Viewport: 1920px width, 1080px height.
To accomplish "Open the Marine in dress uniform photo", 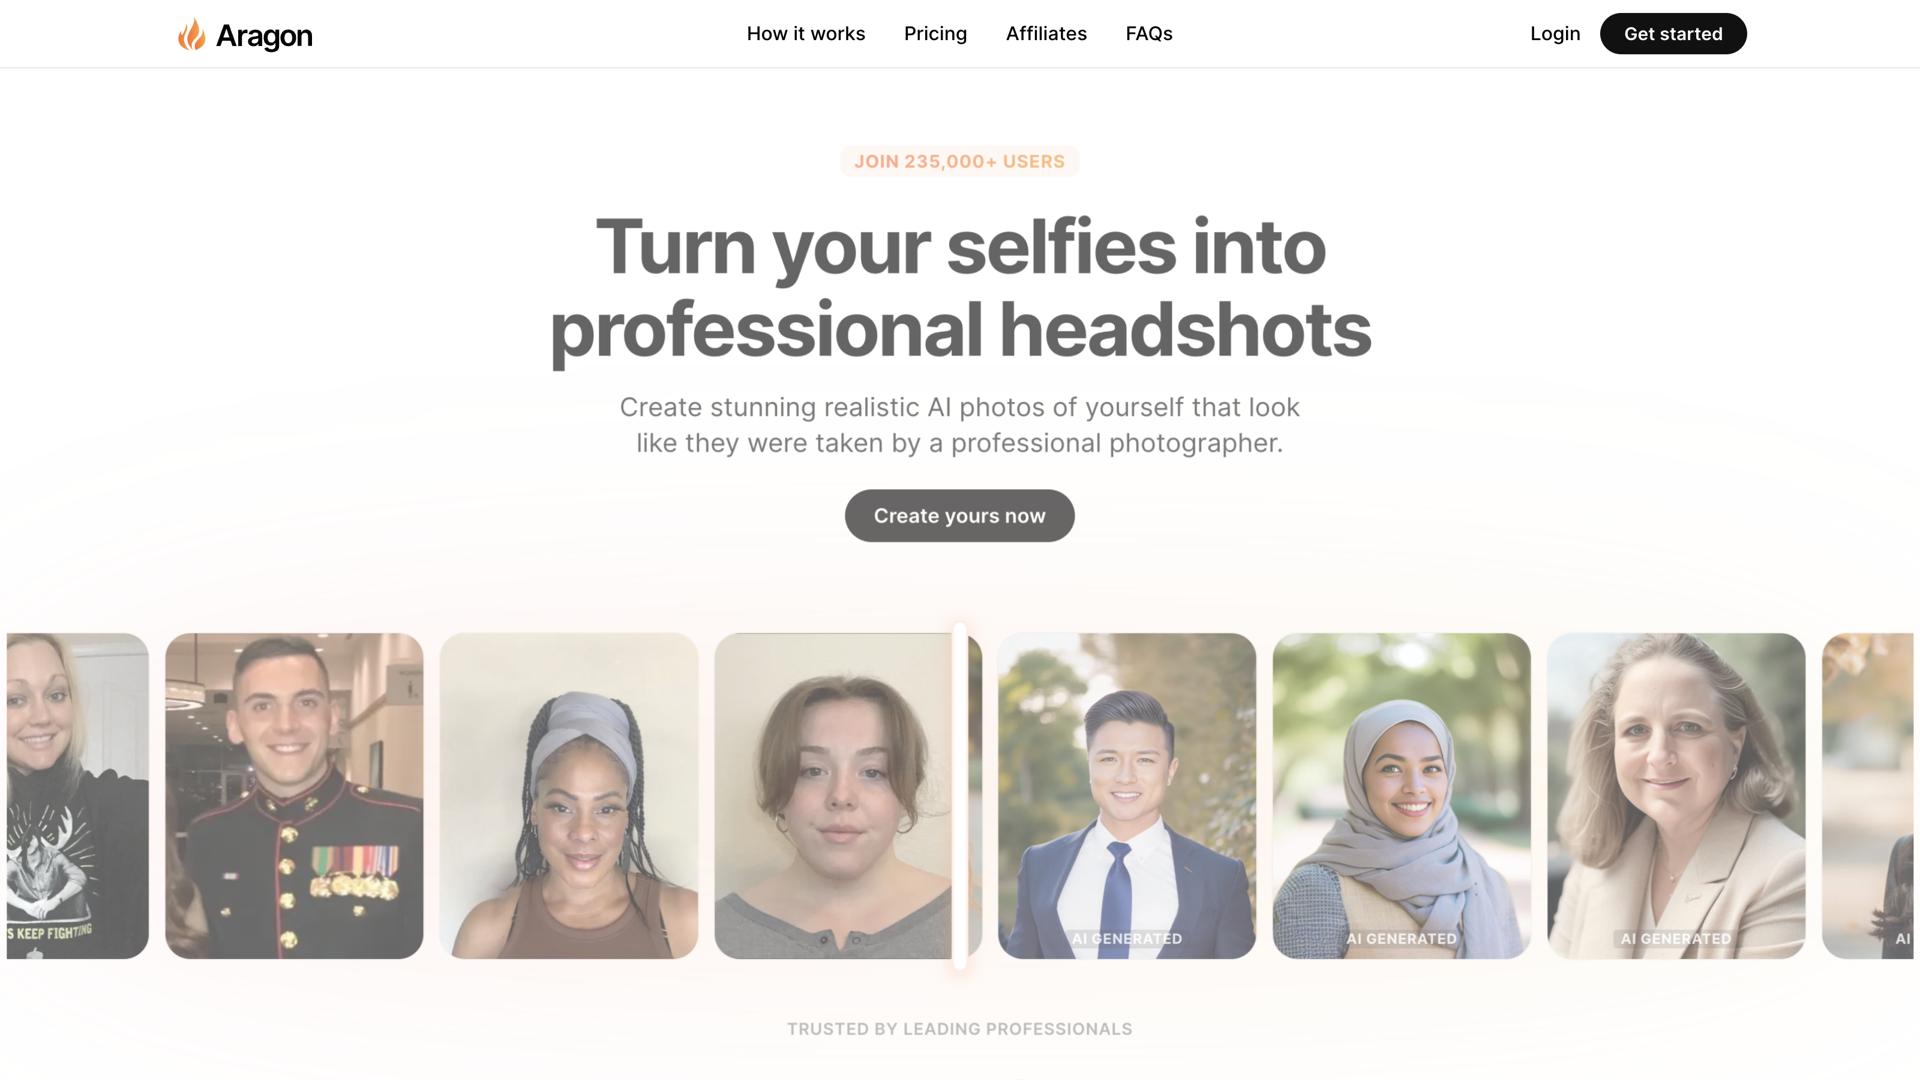I will pos(294,796).
